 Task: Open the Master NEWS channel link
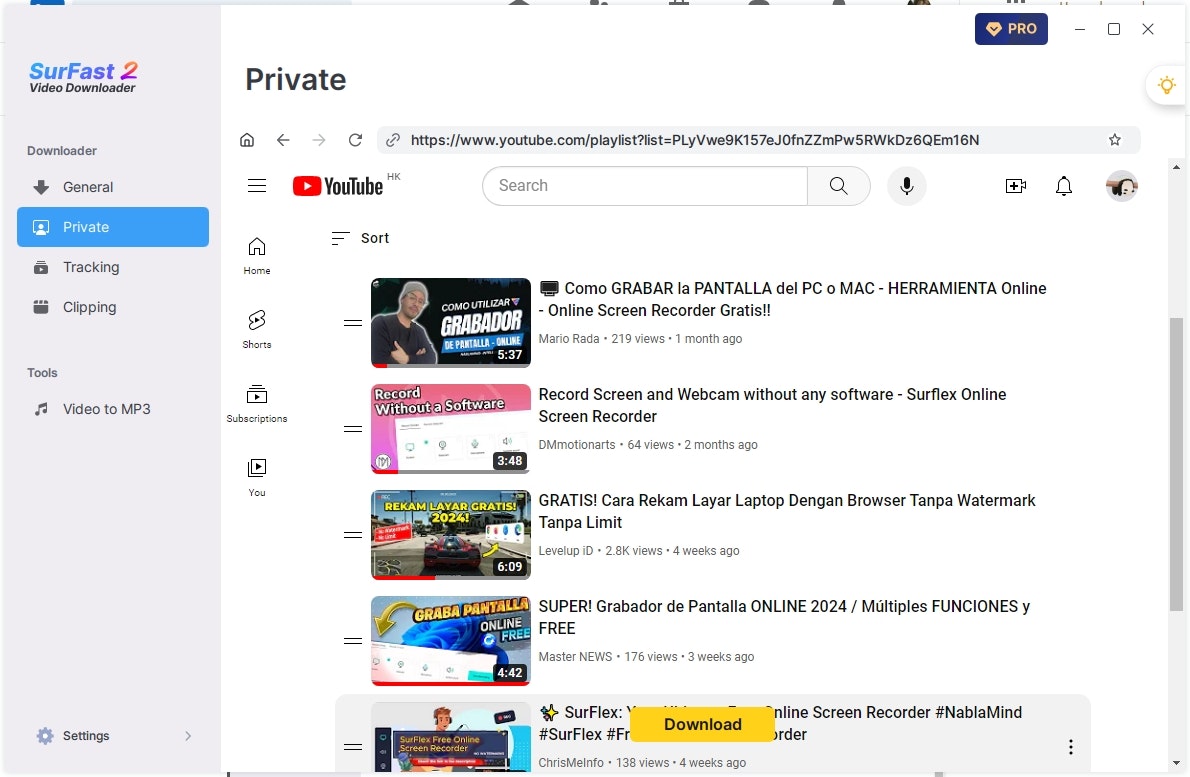(575, 657)
